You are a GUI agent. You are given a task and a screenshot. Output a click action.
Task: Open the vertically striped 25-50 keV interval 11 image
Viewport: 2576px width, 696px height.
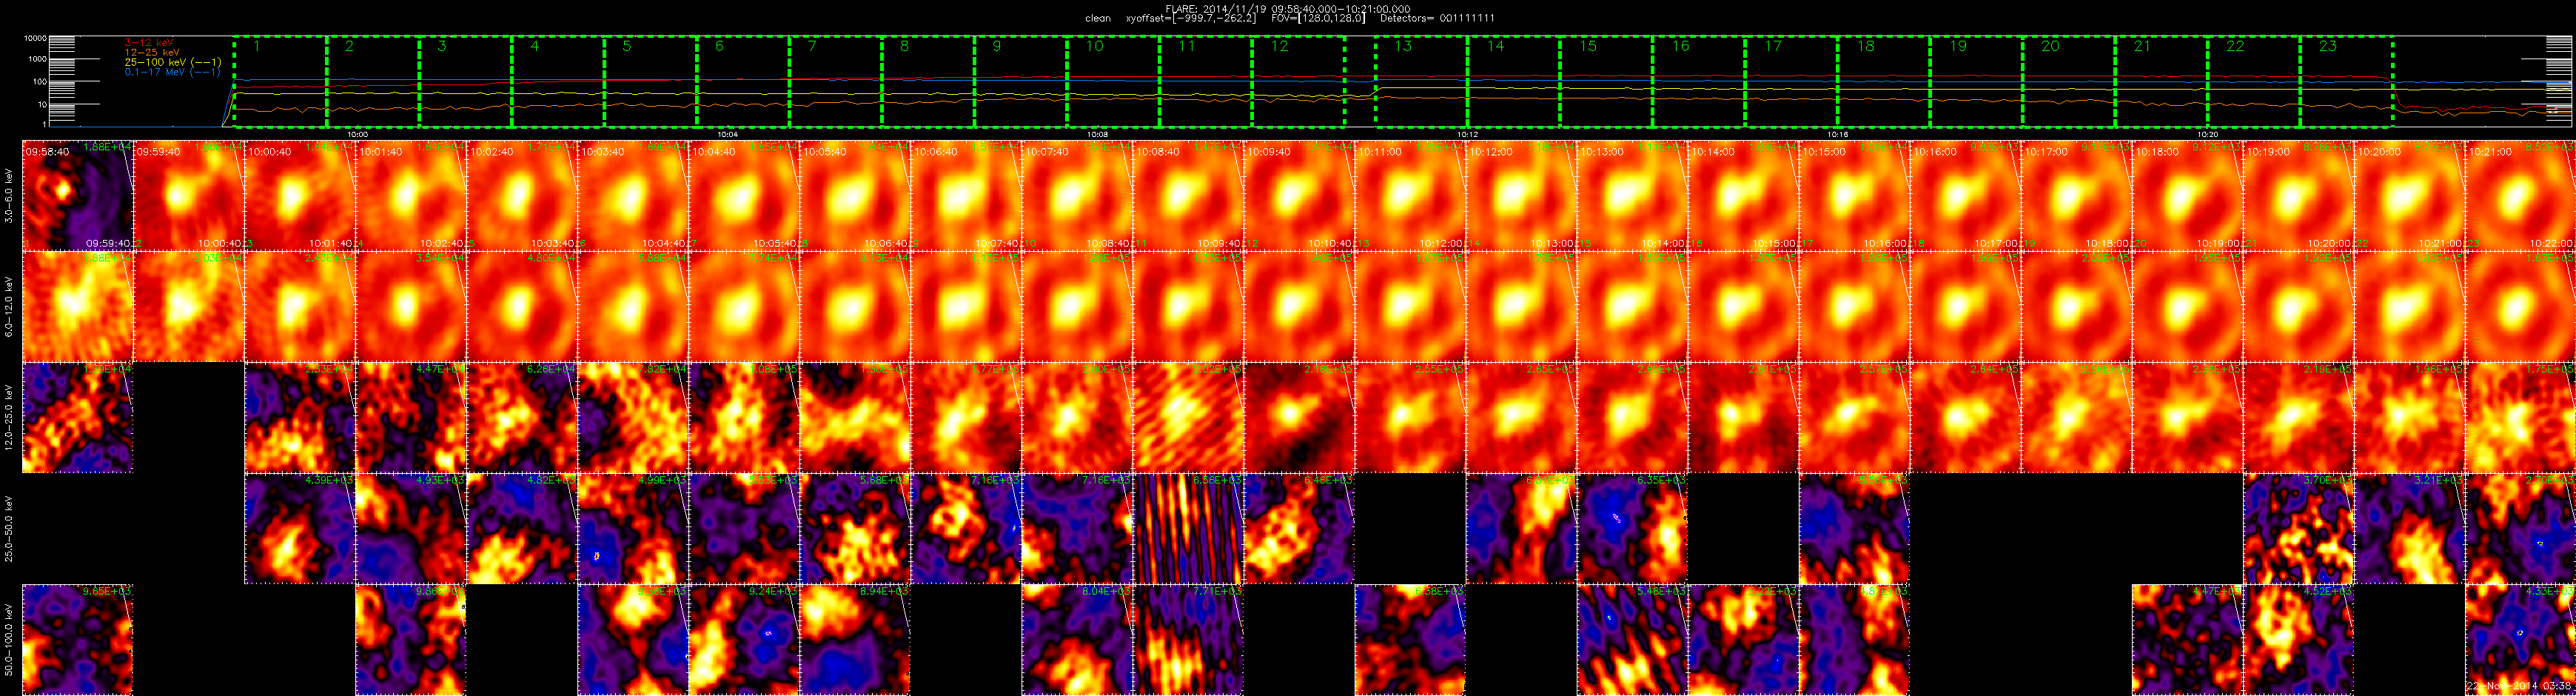pos(1188,528)
